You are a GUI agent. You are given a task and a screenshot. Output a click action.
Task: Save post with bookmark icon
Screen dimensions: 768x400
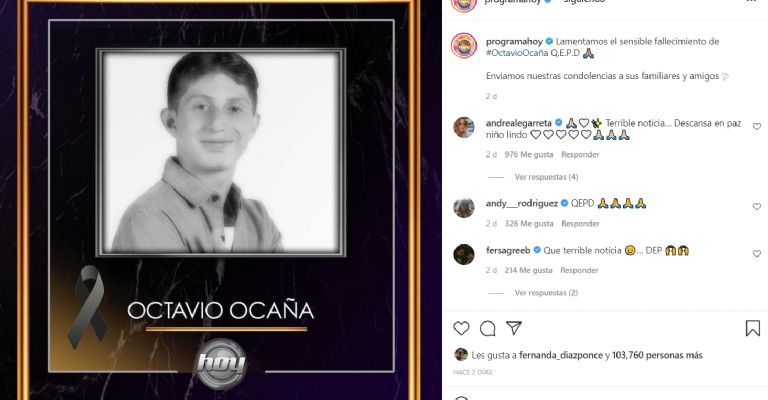[753, 329]
